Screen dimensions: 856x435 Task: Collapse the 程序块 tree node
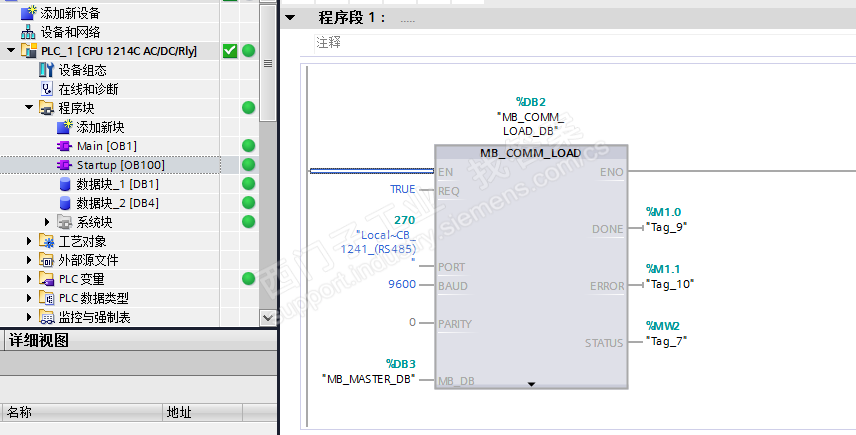29,108
